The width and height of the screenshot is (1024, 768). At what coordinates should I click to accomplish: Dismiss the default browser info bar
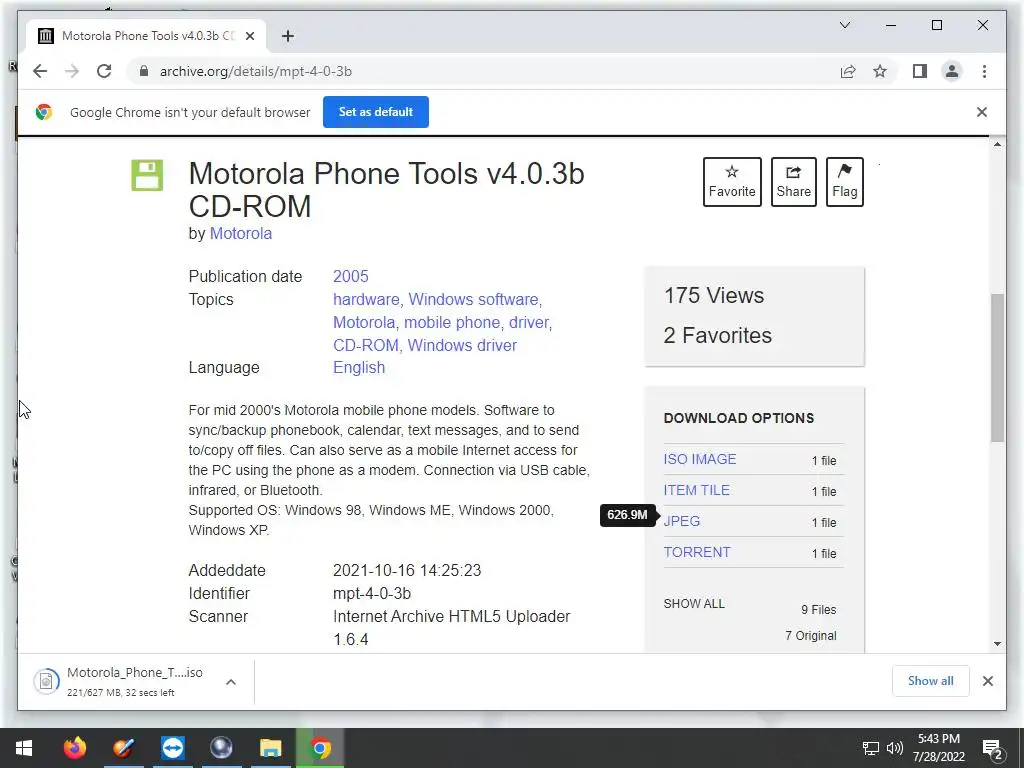(982, 112)
